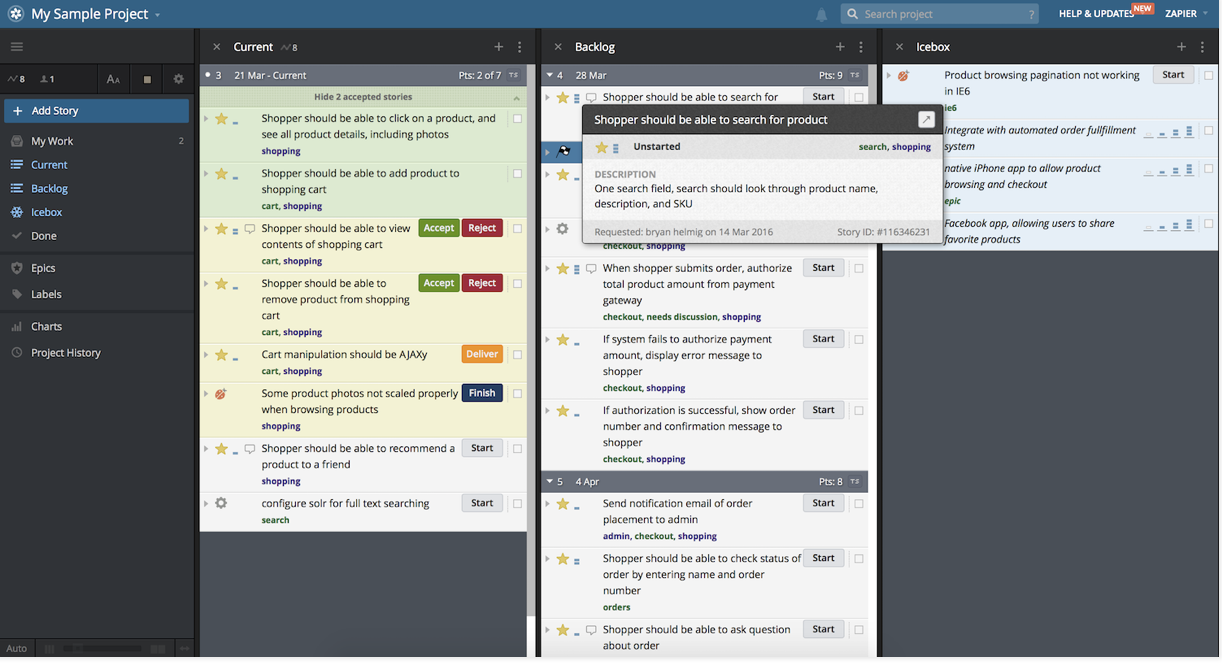Viewport: 1222px width, 664px height.
Task: Close the Current panel with the X icon
Action: click(217, 47)
